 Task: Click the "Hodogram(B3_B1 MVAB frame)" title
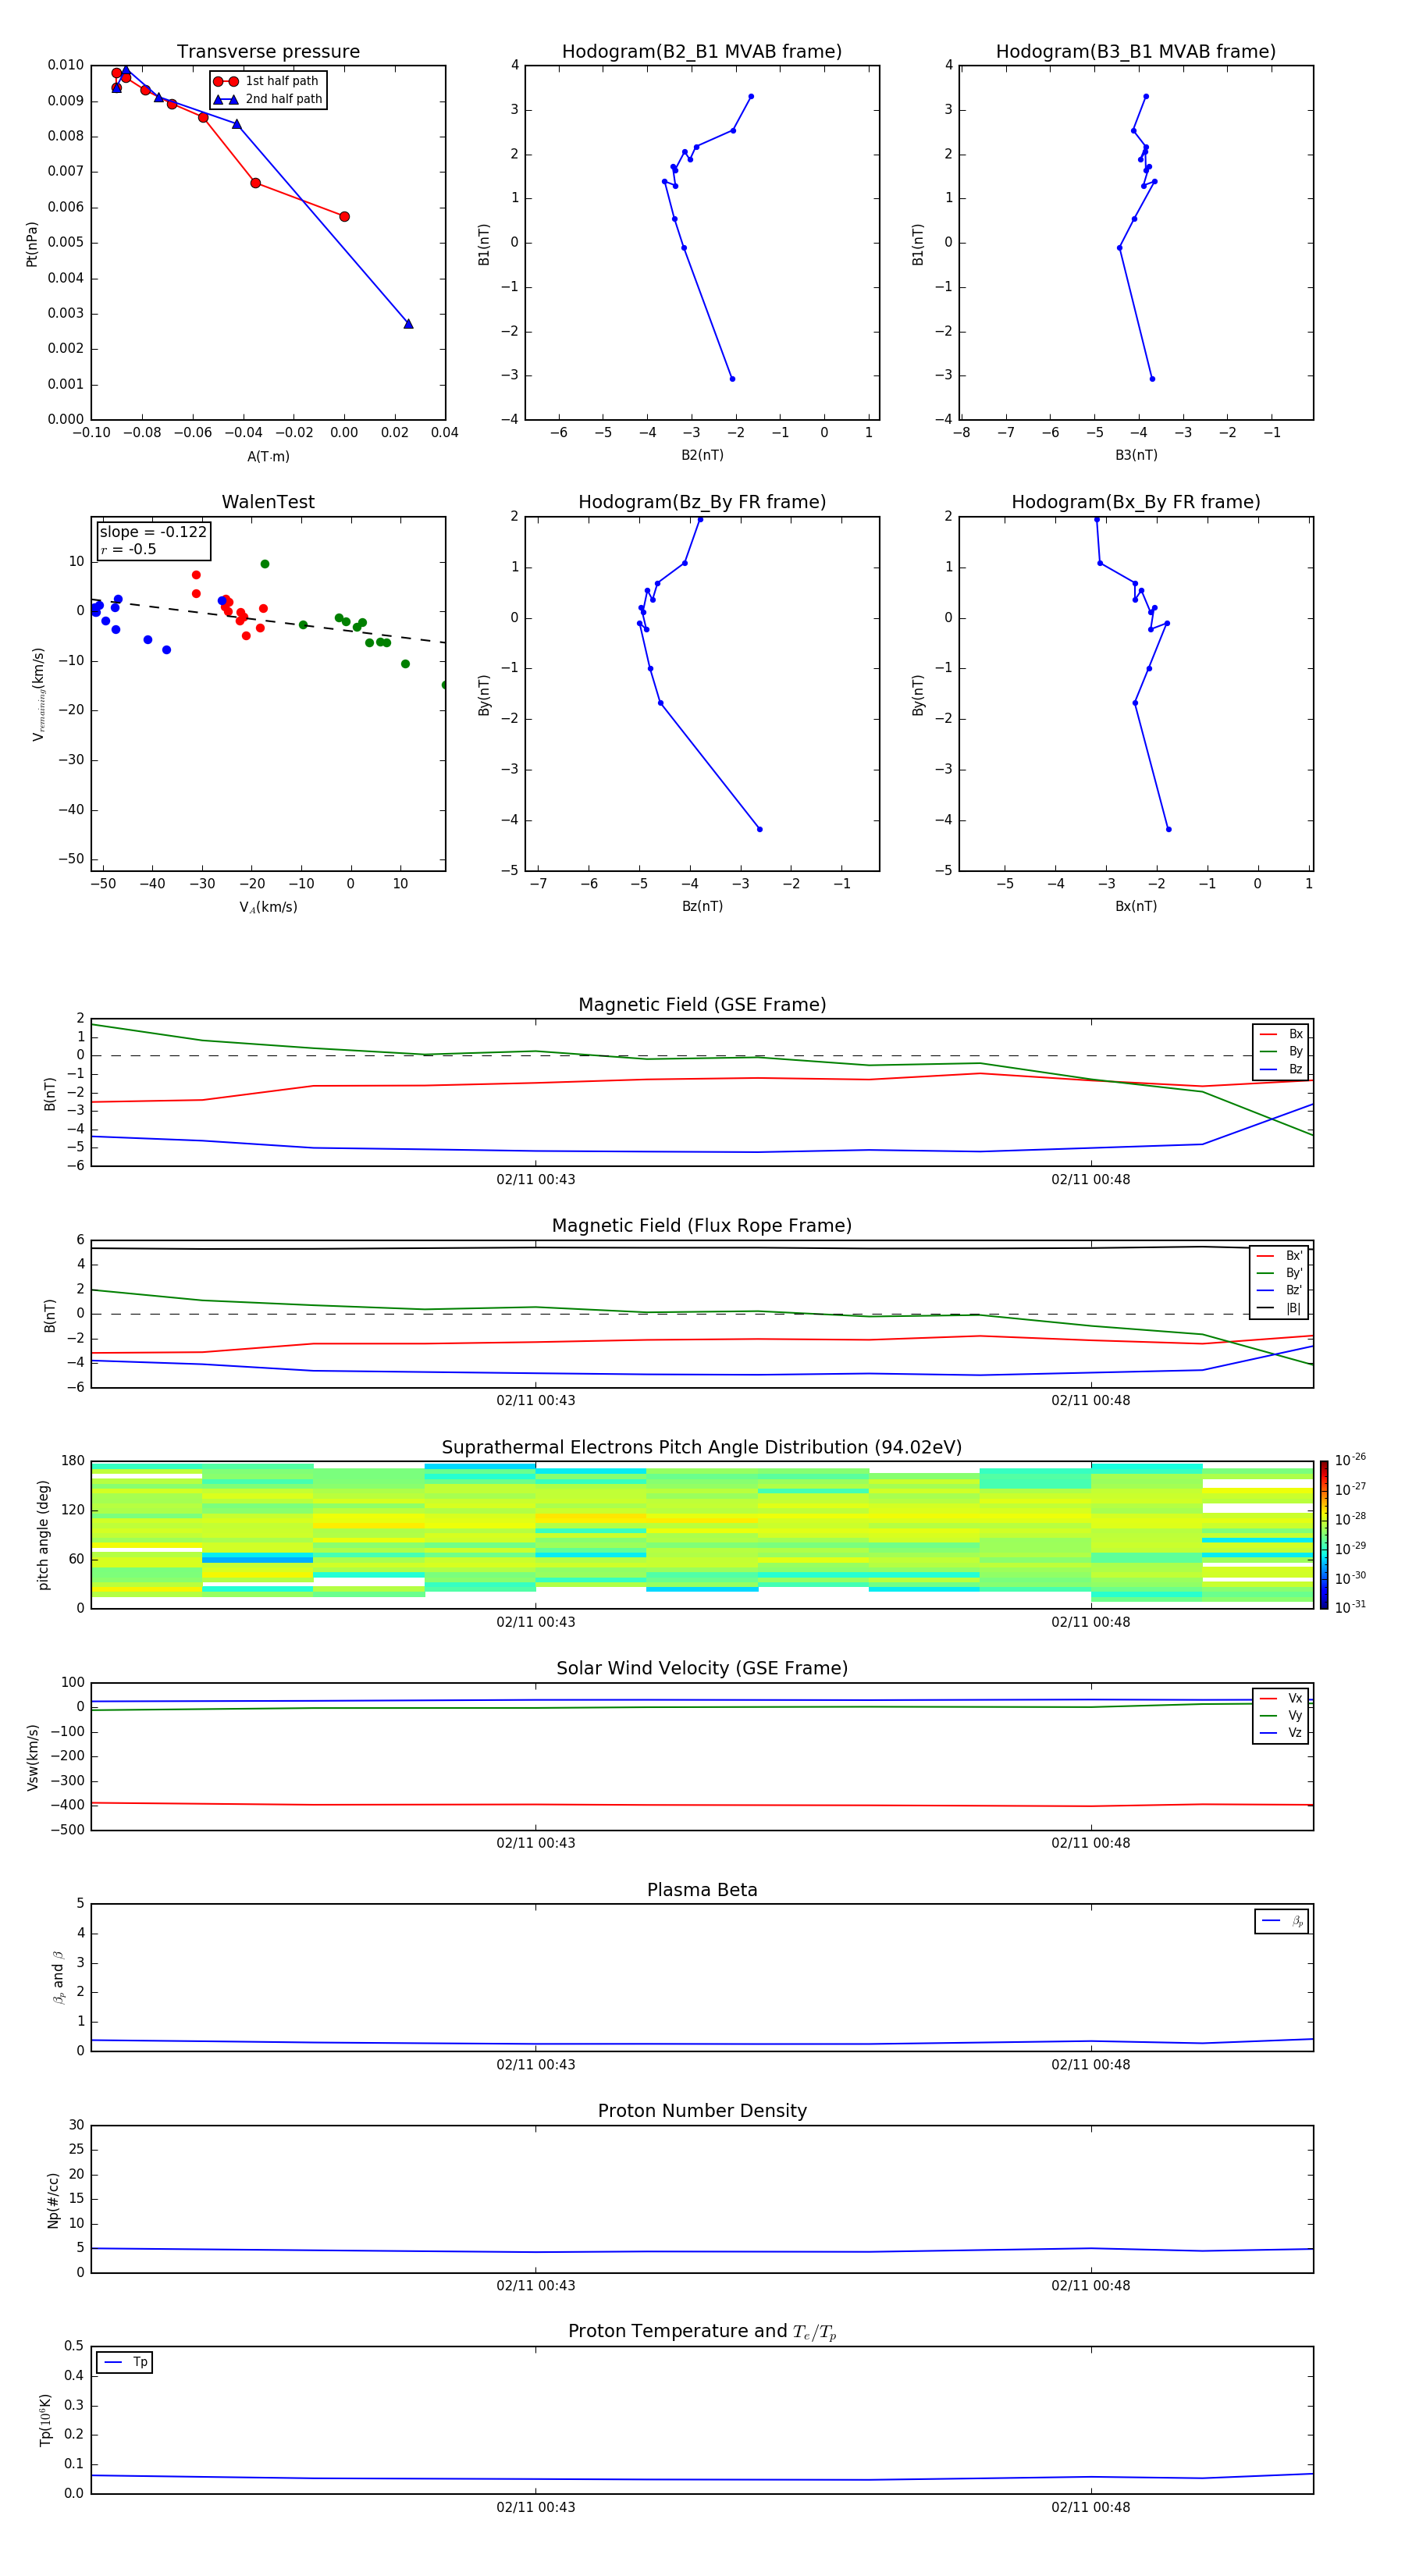tap(1136, 52)
